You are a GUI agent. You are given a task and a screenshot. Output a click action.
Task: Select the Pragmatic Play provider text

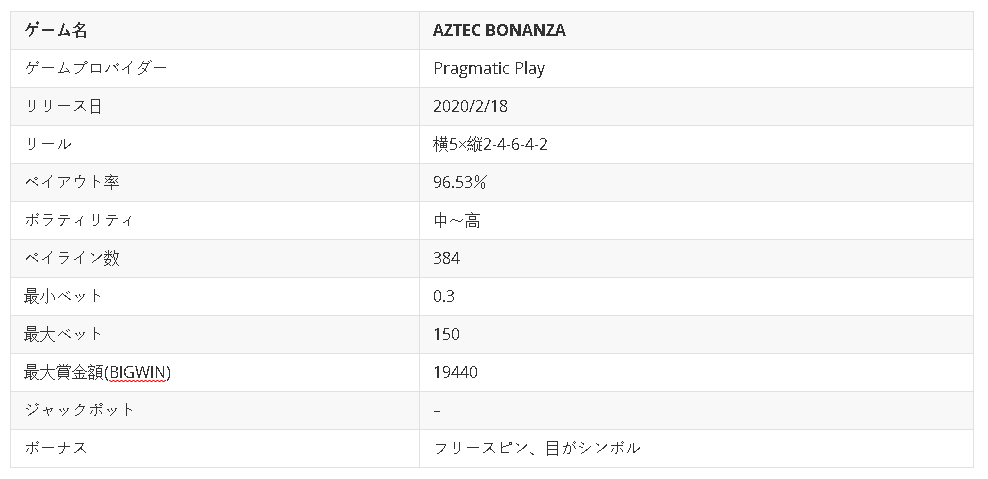[x=489, y=68]
